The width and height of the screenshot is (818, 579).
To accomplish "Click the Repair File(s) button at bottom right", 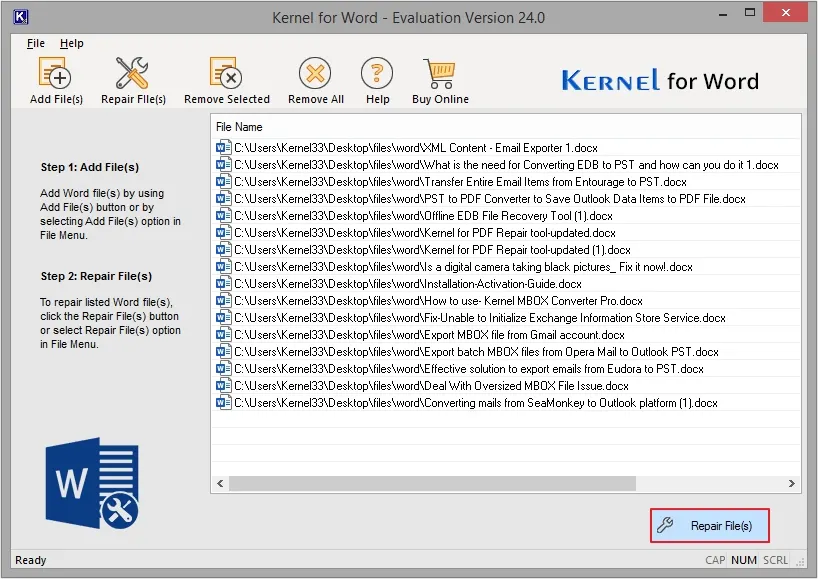I will coord(709,526).
